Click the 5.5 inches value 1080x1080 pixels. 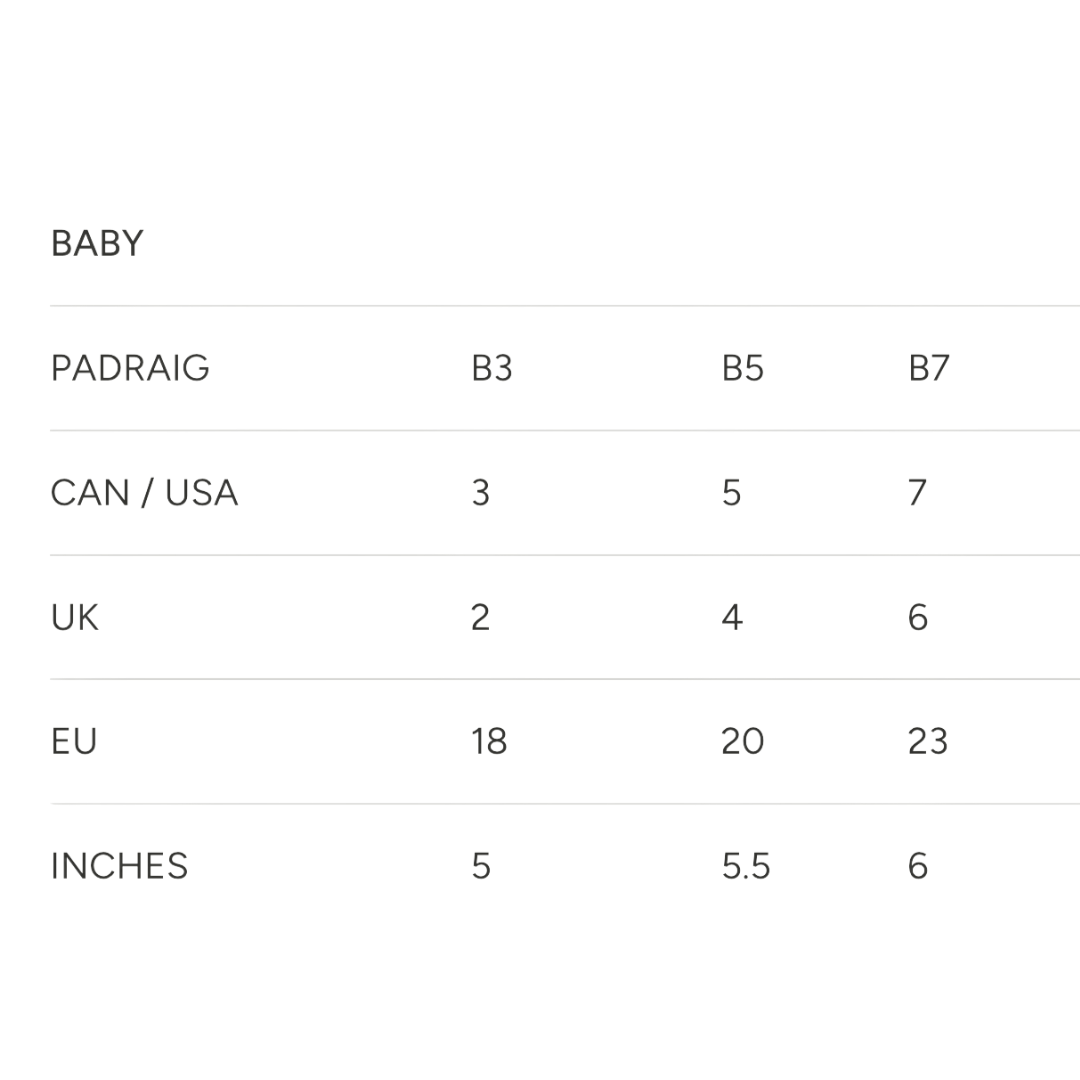(746, 866)
